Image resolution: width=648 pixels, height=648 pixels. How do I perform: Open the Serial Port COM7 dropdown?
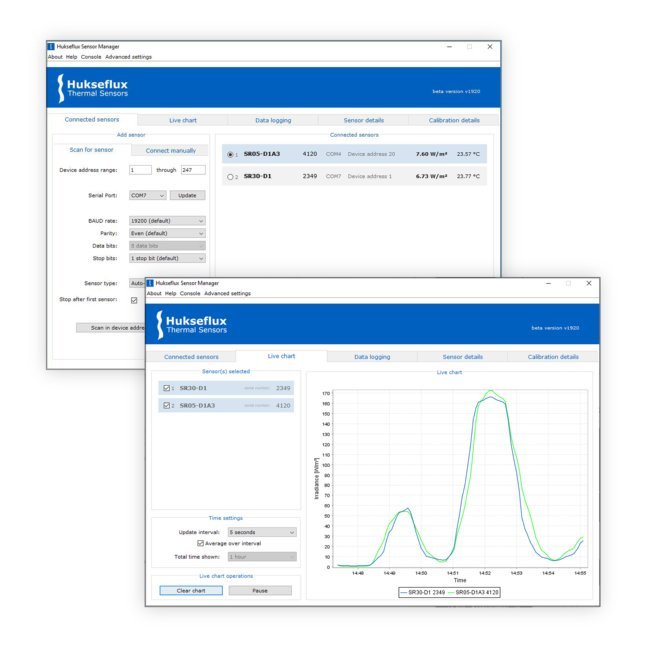click(x=147, y=195)
